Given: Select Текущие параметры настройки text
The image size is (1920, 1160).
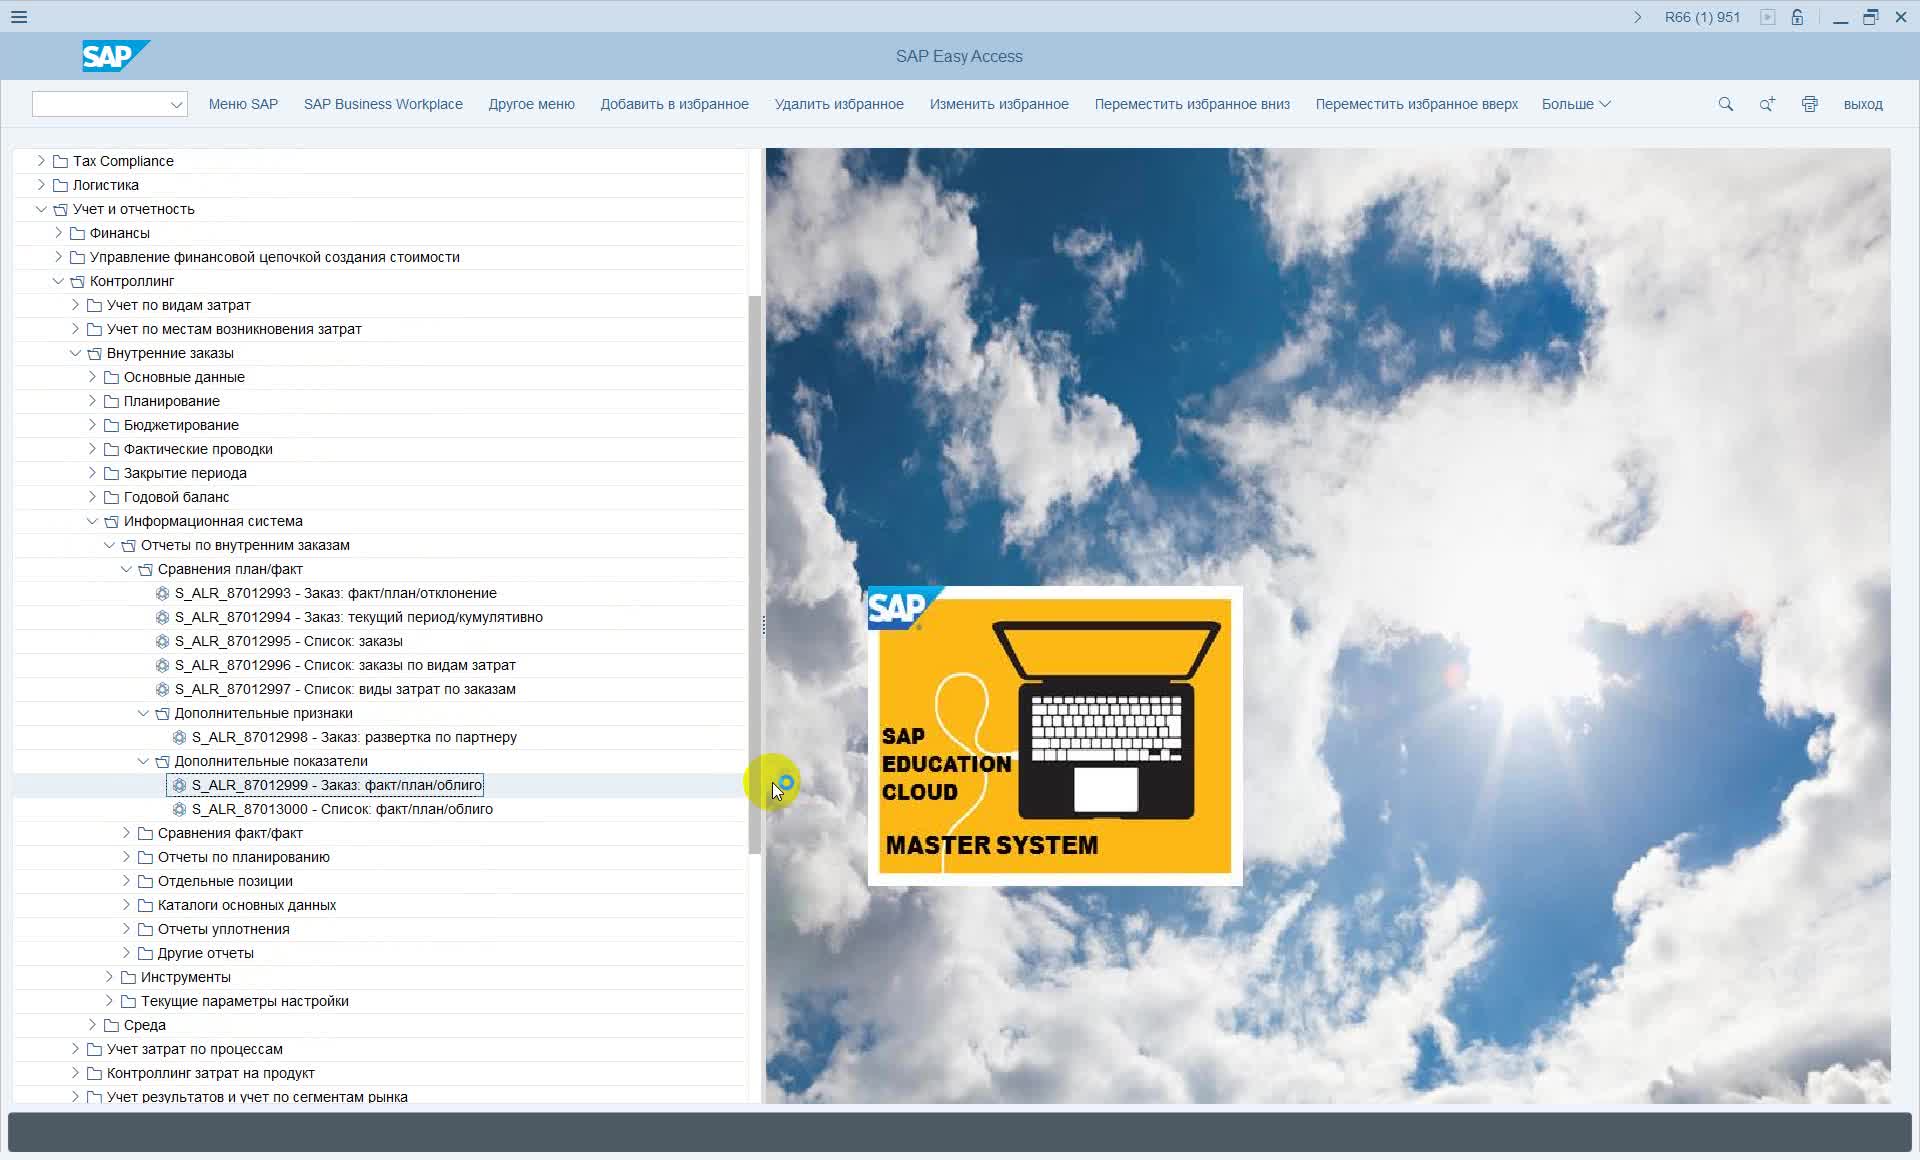Looking at the screenshot, I should click(245, 1001).
